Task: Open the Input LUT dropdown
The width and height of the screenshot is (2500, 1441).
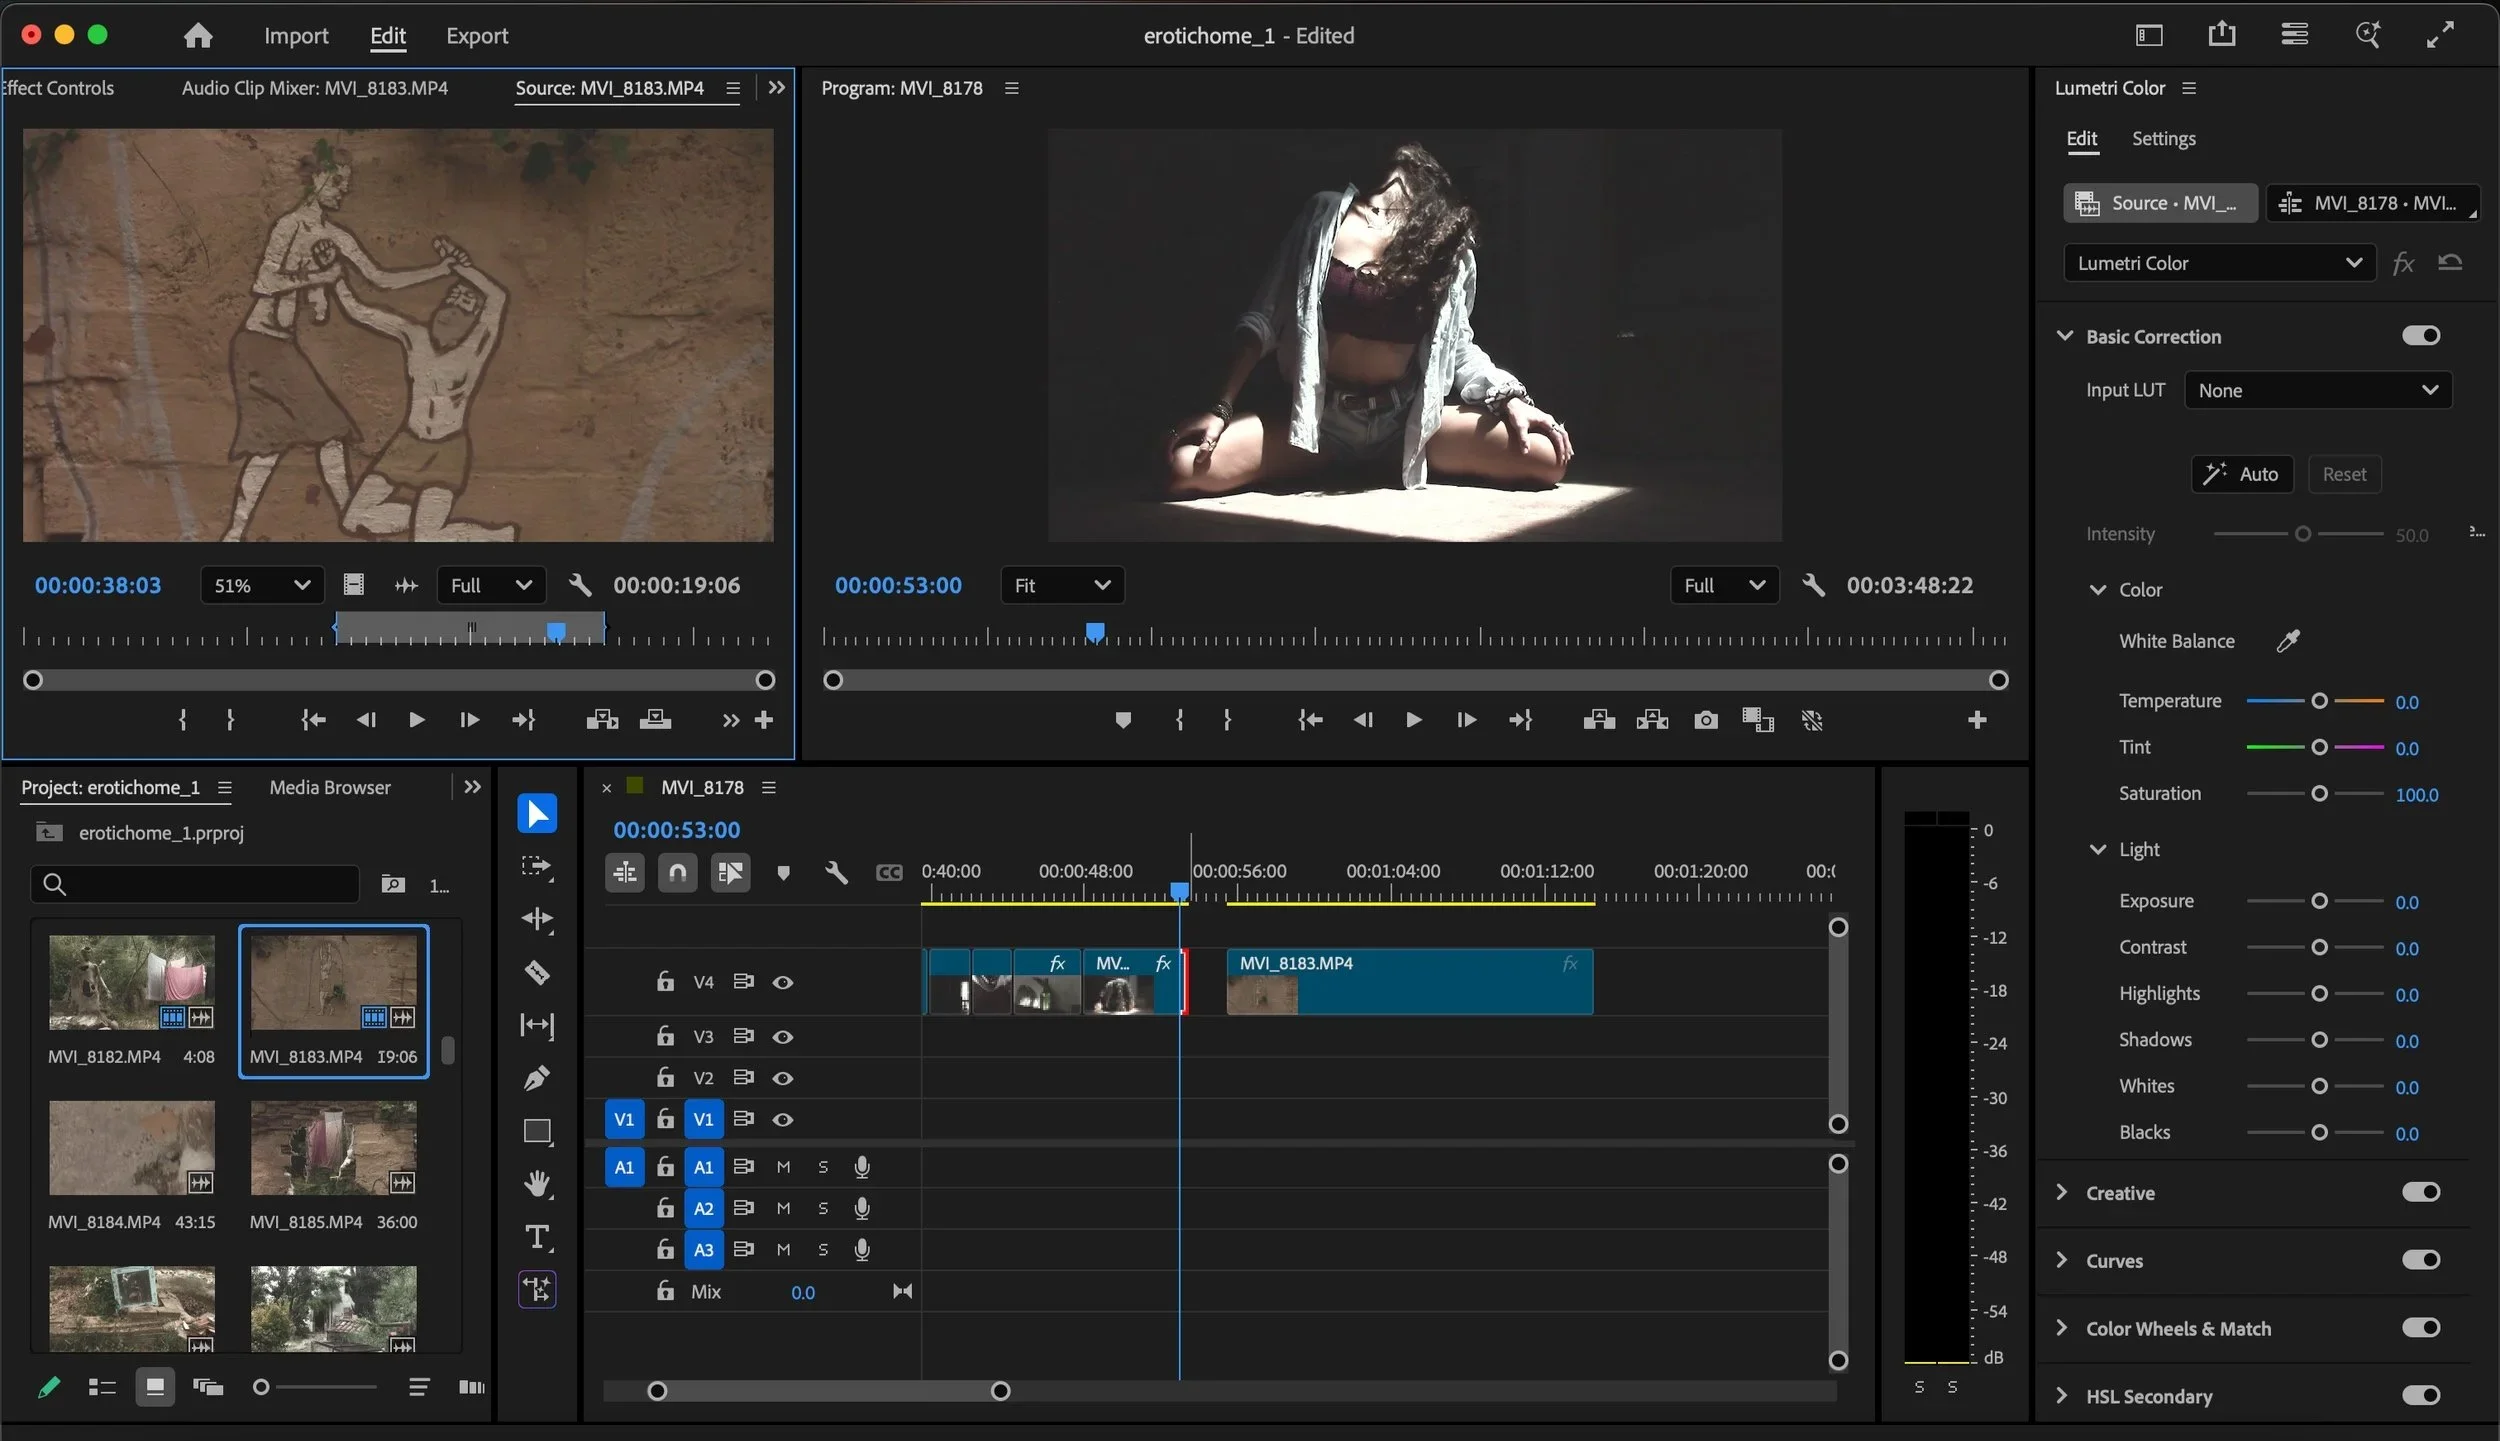Action: tap(2318, 391)
